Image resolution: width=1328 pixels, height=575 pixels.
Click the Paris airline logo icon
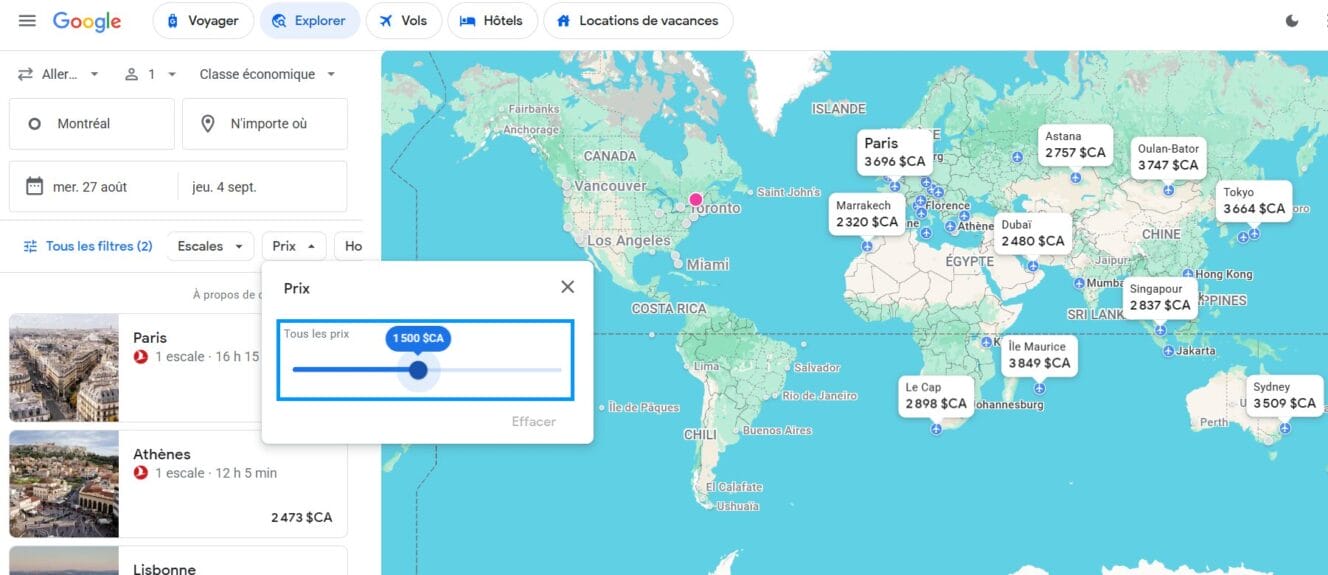click(141, 357)
